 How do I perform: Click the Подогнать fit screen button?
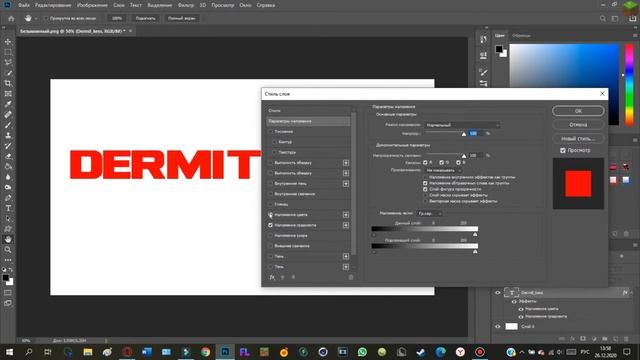[145, 18]
